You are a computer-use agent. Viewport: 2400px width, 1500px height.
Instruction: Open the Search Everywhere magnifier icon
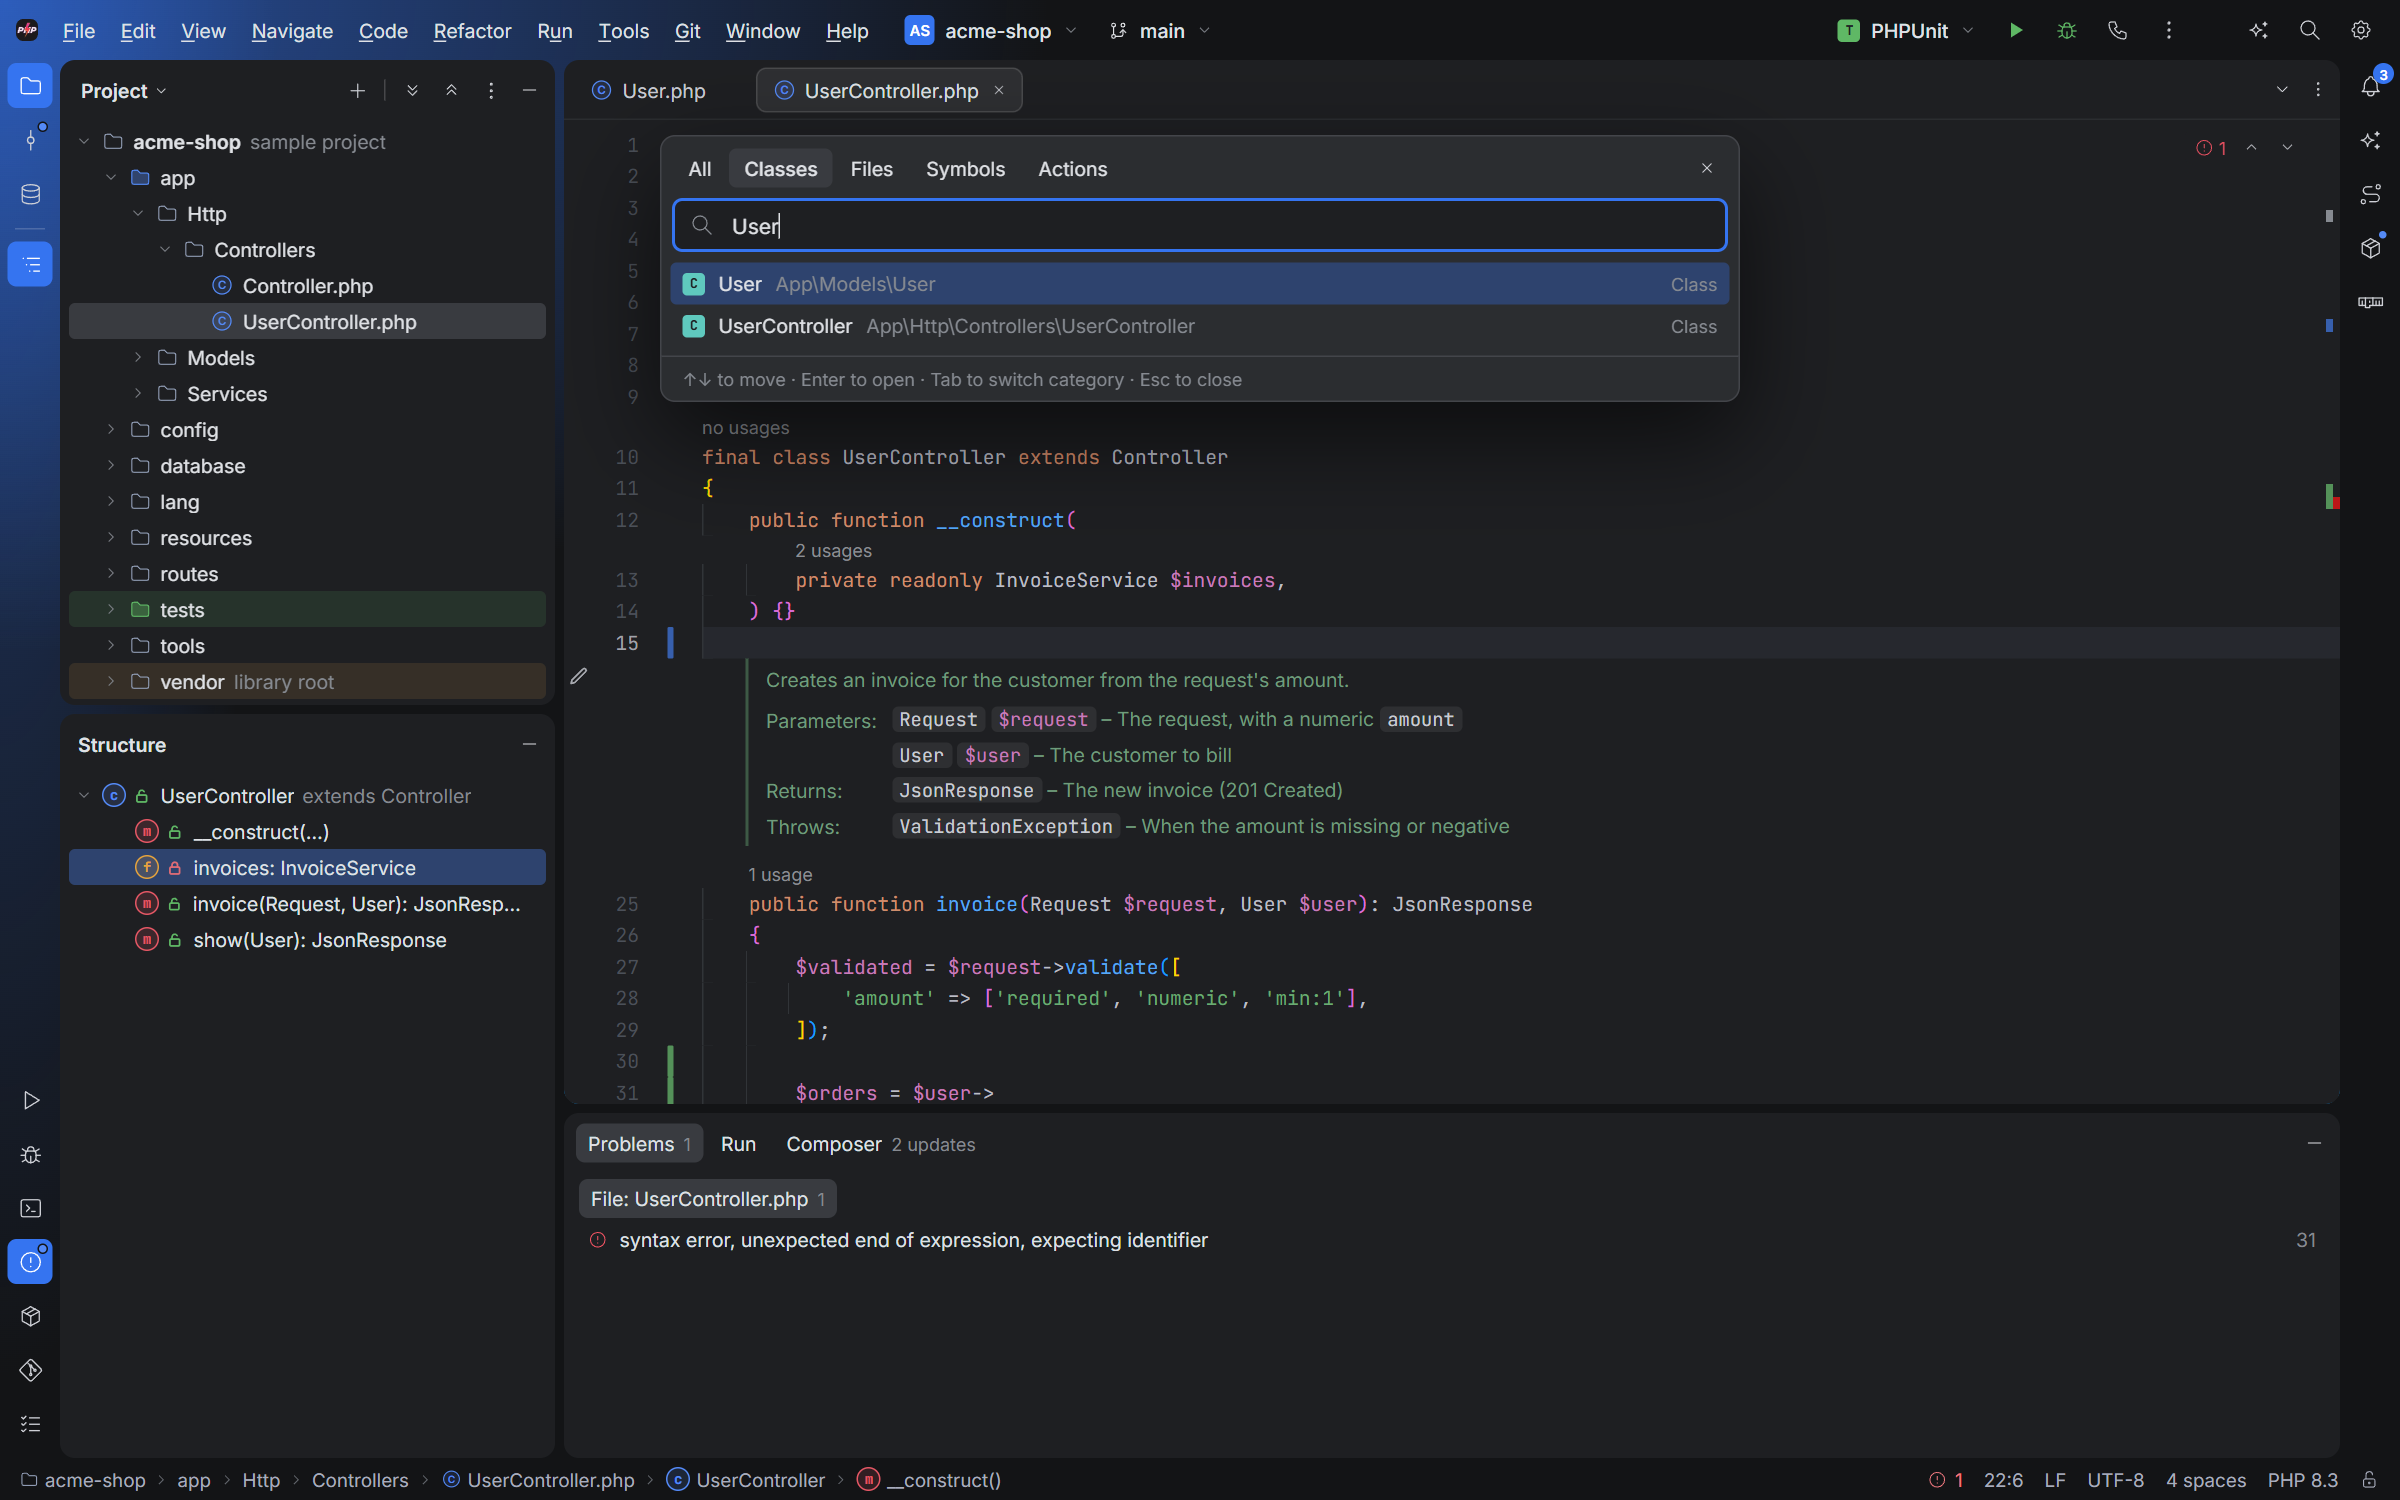[x=2309, y=31]
